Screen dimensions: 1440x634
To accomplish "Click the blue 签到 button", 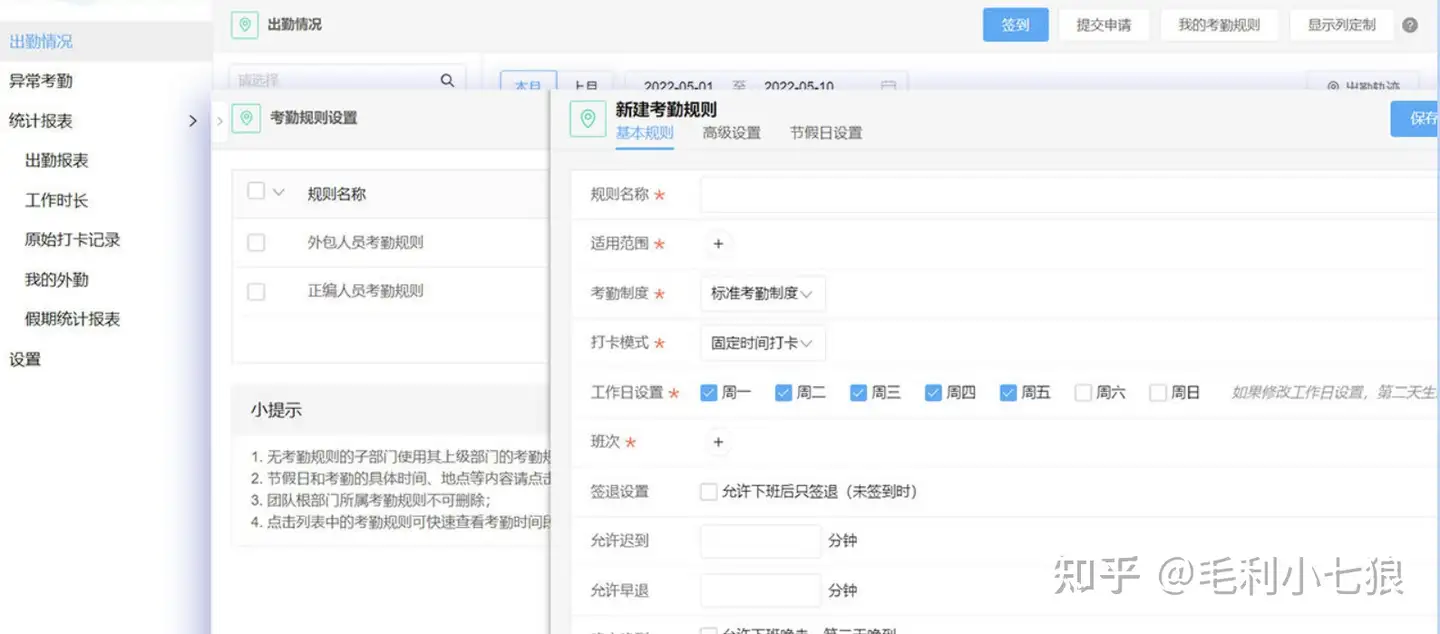I will click(1015, 25).
